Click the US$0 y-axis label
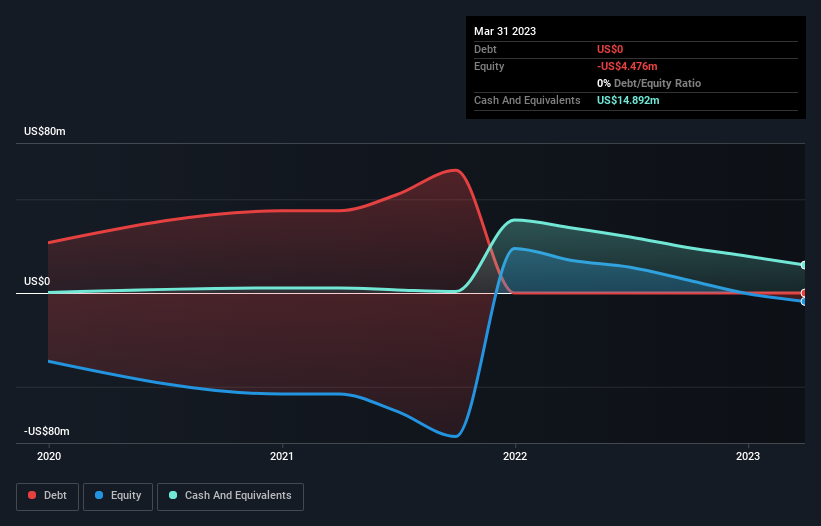This screenshot has height=526, width=821. tap(37, 282)
